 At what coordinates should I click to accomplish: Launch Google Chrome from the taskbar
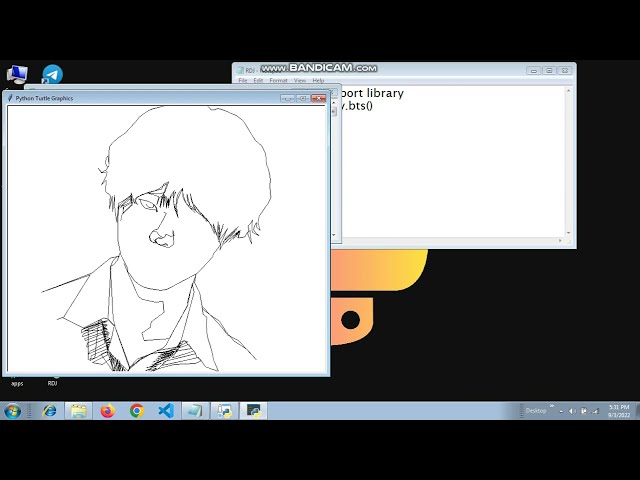tap(137, 411)
